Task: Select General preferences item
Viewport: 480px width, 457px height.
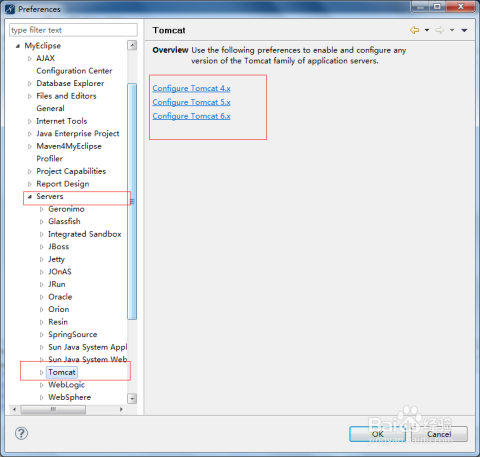Action: coord(50,108)
